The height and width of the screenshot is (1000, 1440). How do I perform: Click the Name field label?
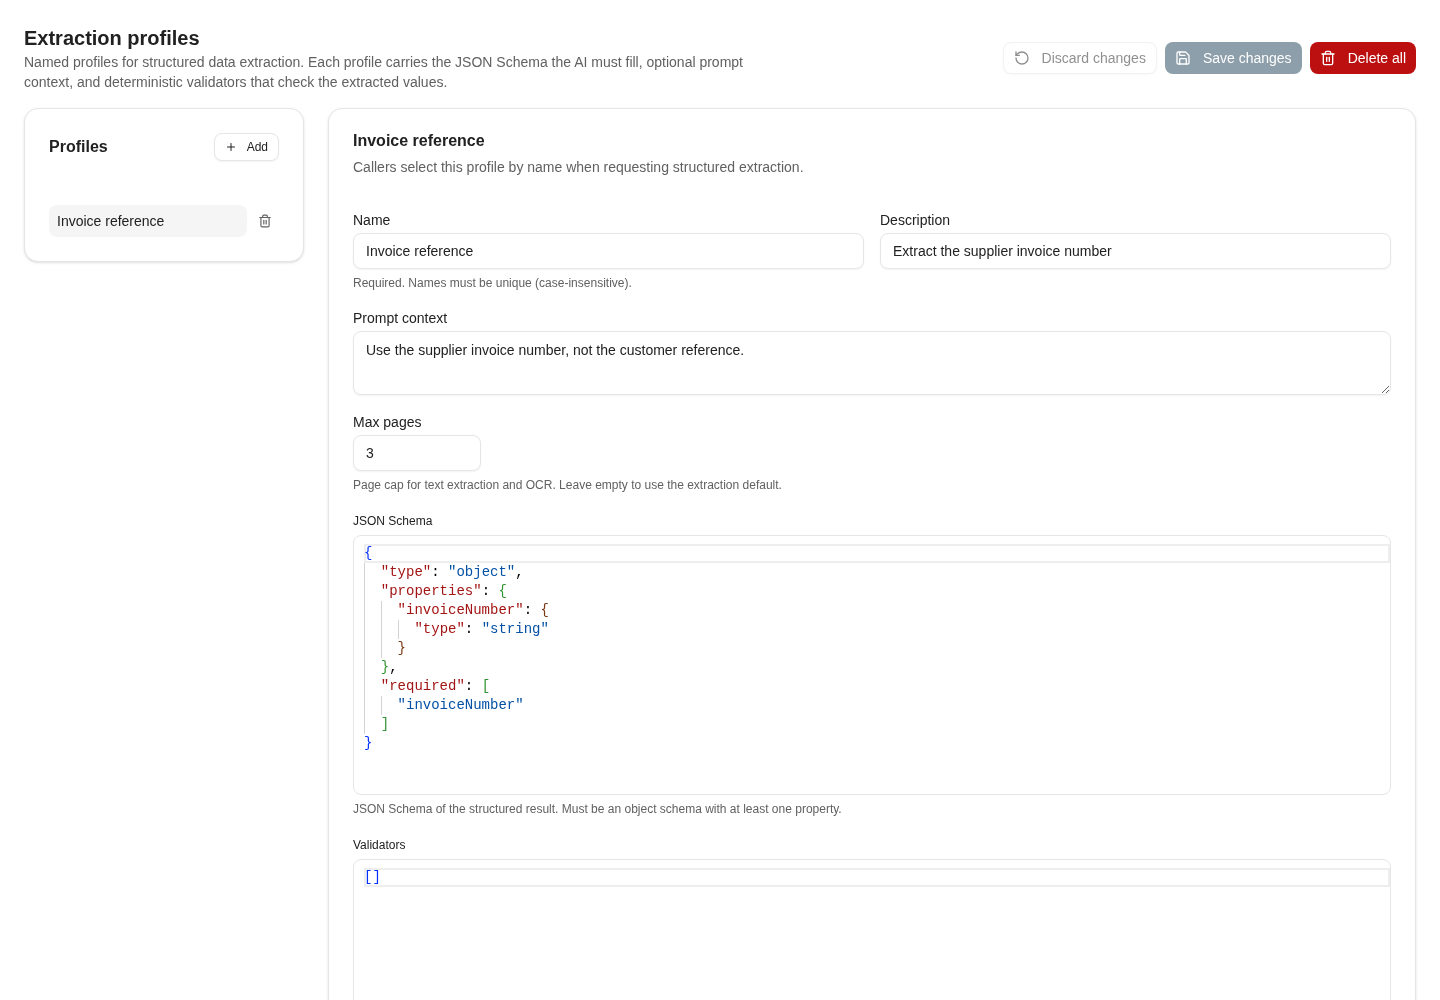click(x=372, y=220)
